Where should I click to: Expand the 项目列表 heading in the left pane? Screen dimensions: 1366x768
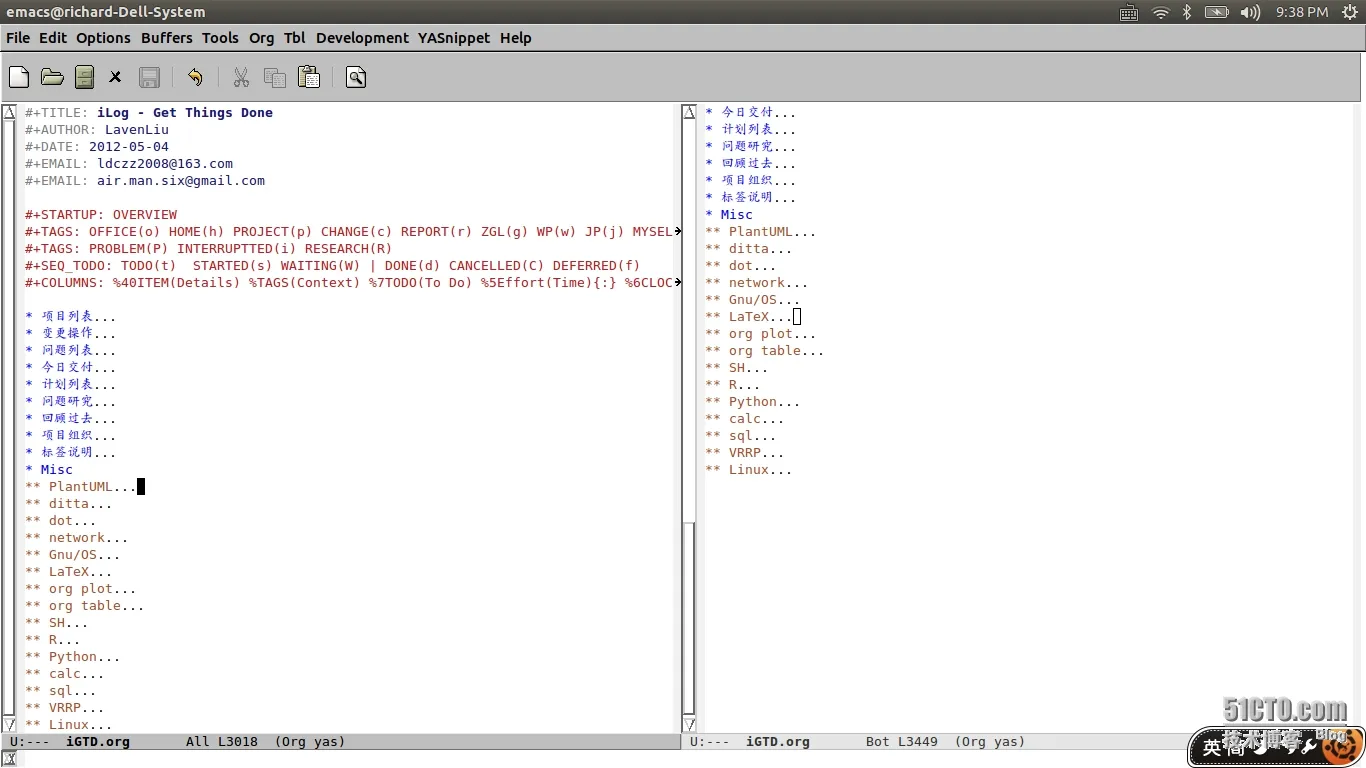coord(71,316)
